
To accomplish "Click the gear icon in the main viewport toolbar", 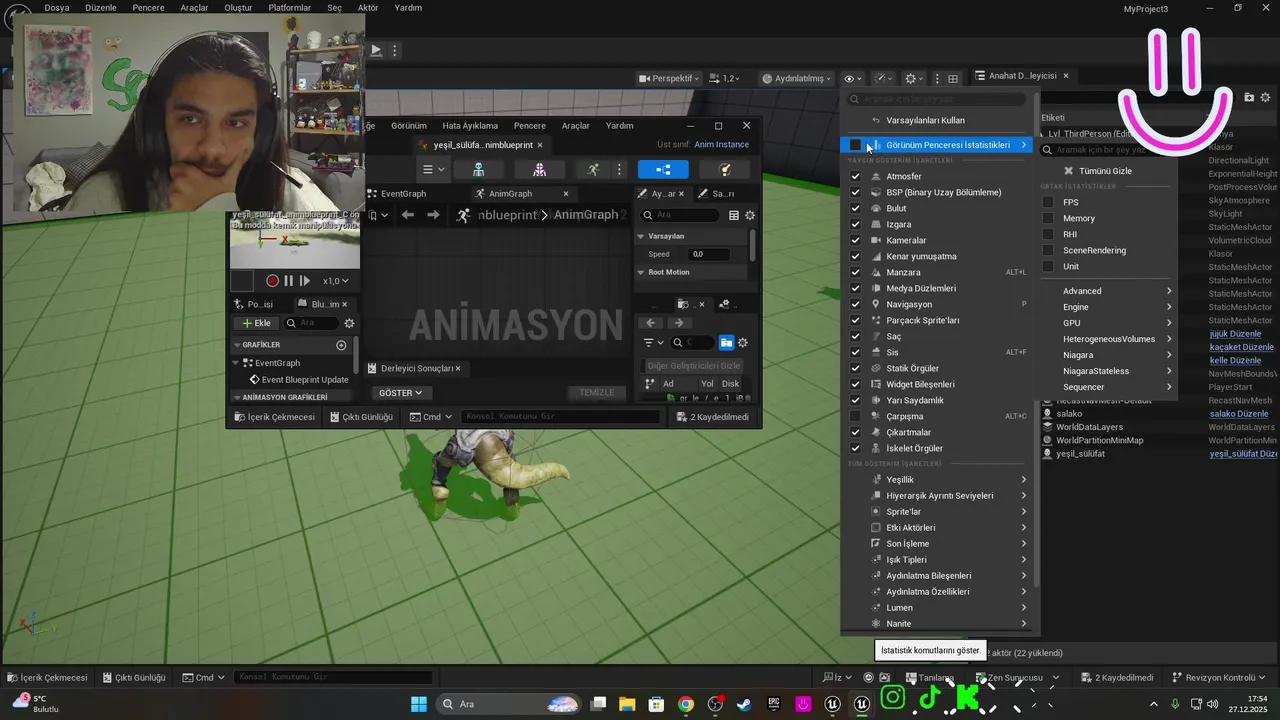I will [x=913, y=78].
